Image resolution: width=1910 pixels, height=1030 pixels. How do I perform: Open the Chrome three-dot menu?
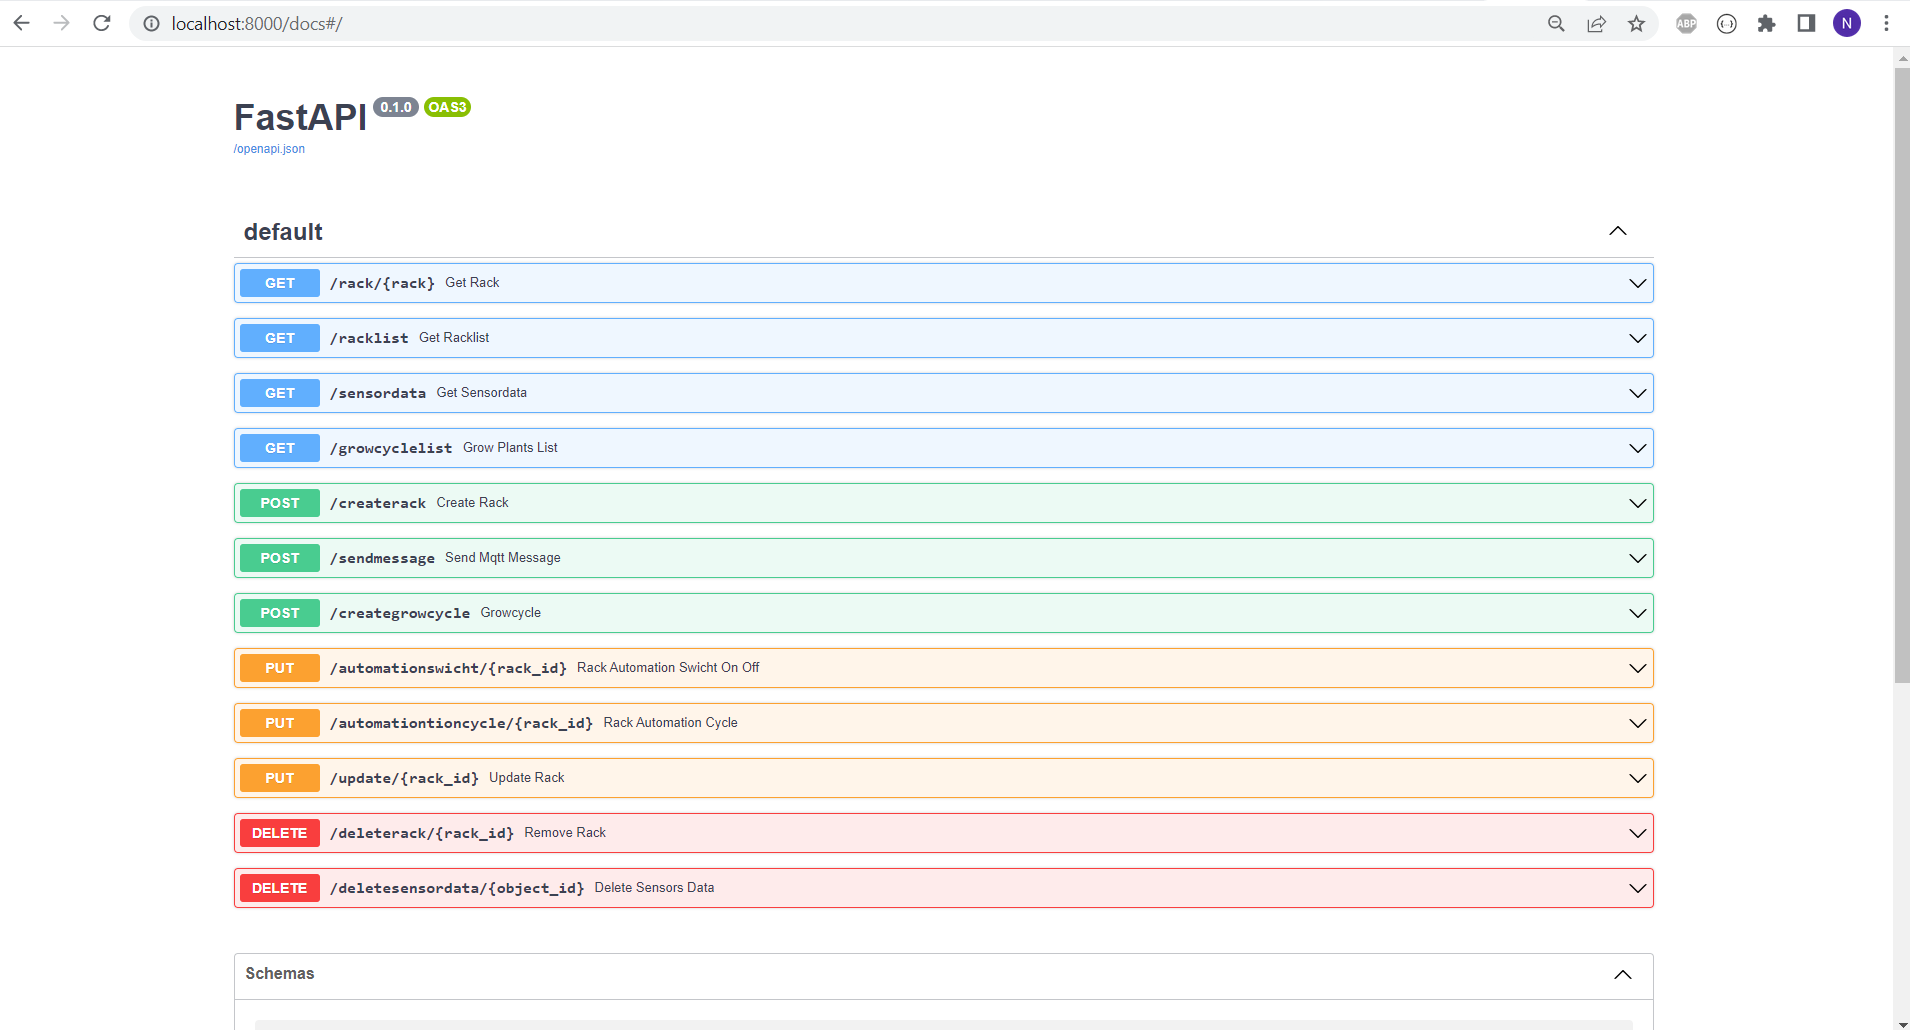coord(1886,23)
